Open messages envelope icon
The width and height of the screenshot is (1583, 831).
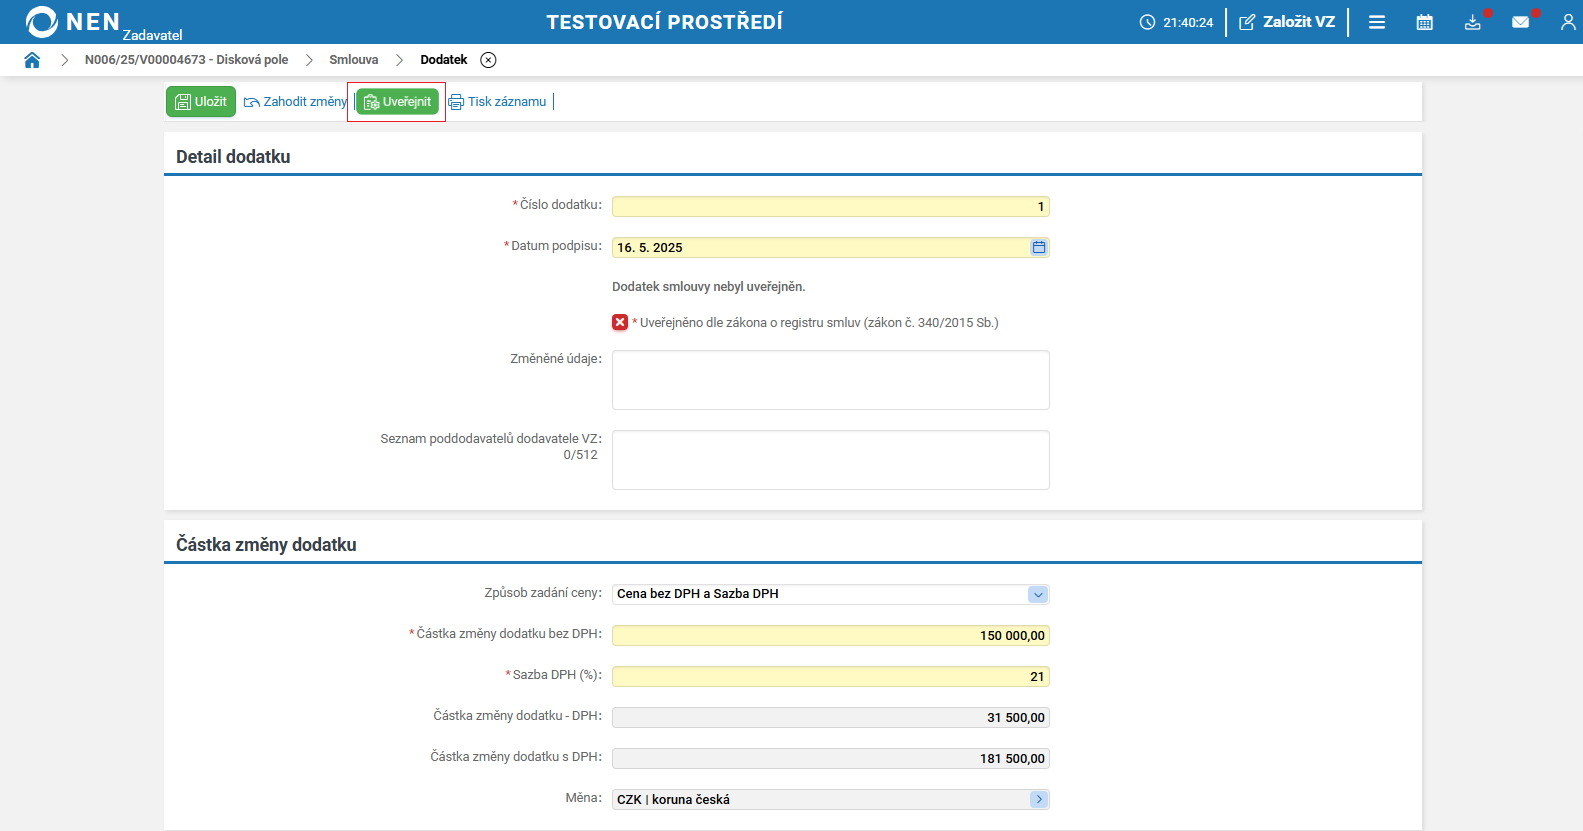(1520, 22)
